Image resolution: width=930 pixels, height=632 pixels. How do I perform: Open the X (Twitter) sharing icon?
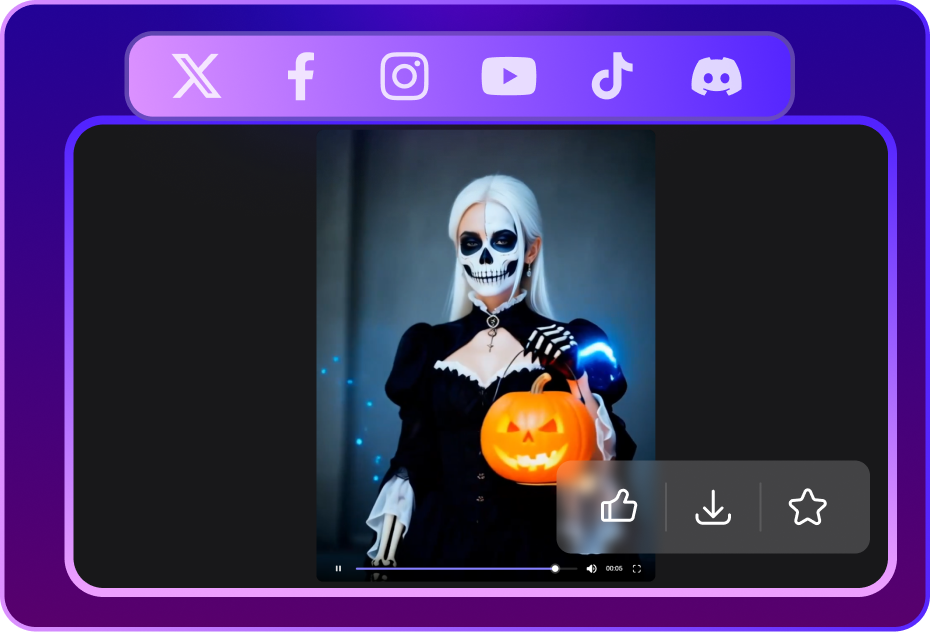point(196,75)
